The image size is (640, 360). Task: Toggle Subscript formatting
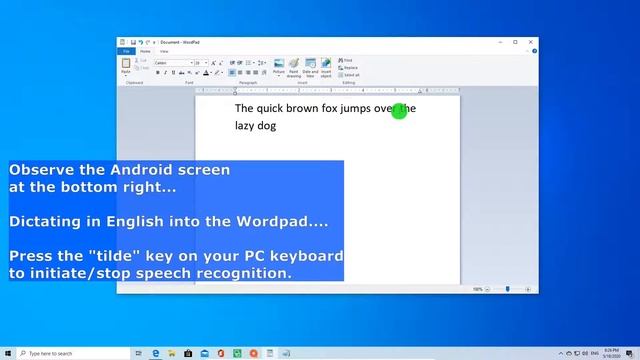[189, 73]
